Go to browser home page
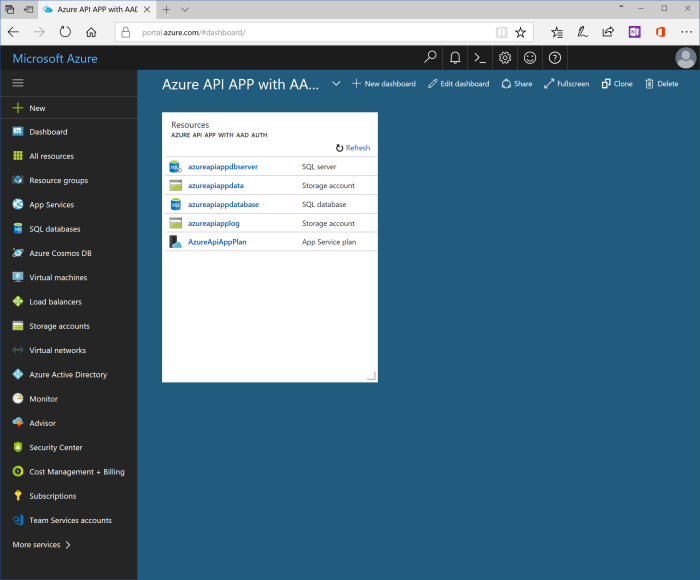Image resolution: width=700 pixels, height=580 pixels. click(x=91, y=32)
